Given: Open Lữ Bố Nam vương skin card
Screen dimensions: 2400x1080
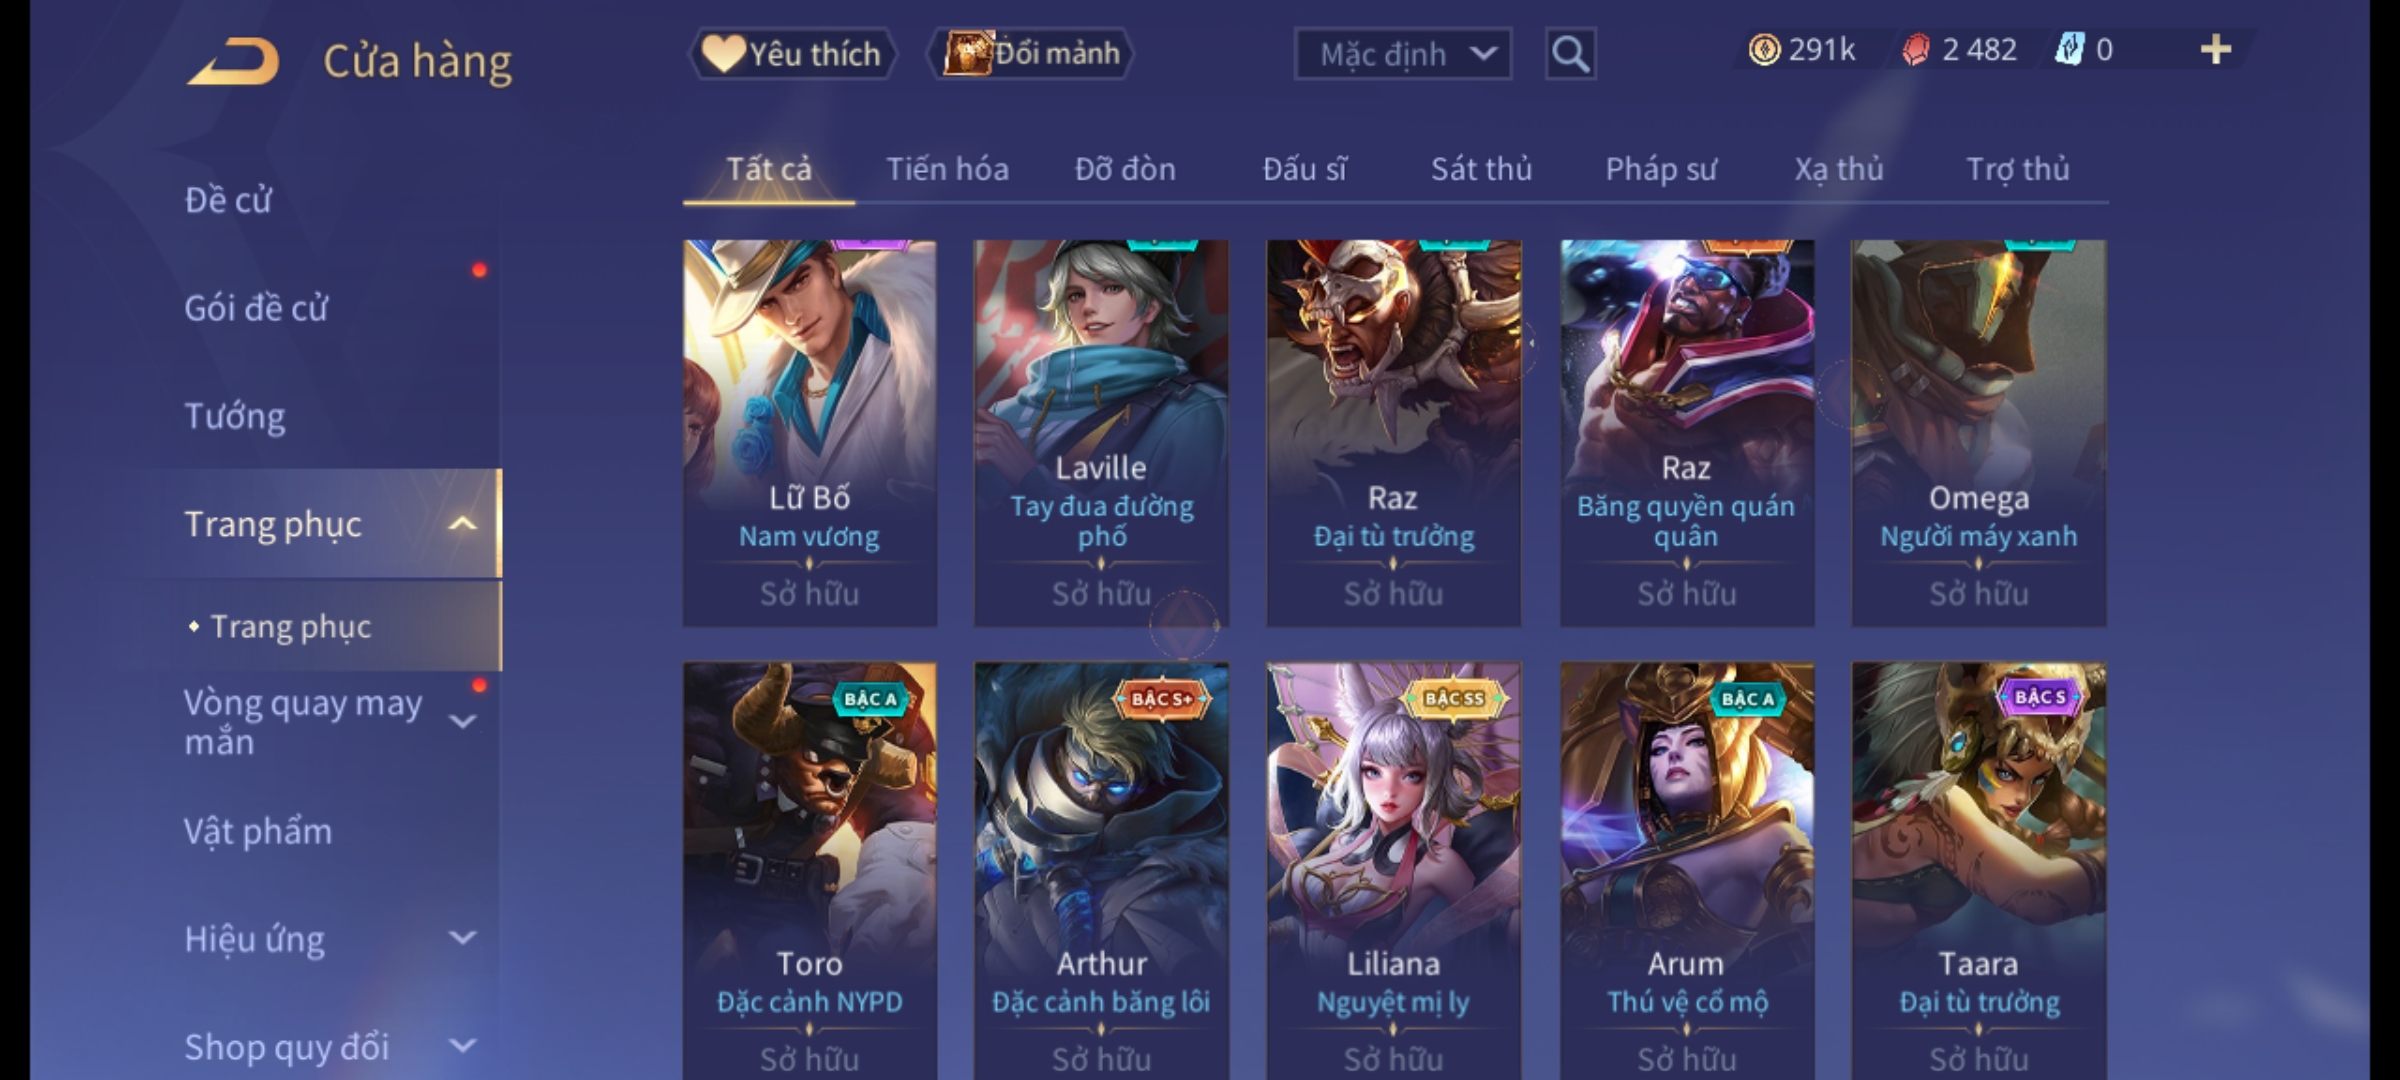Looking at the screenshot, I should (x=810, y=433).
